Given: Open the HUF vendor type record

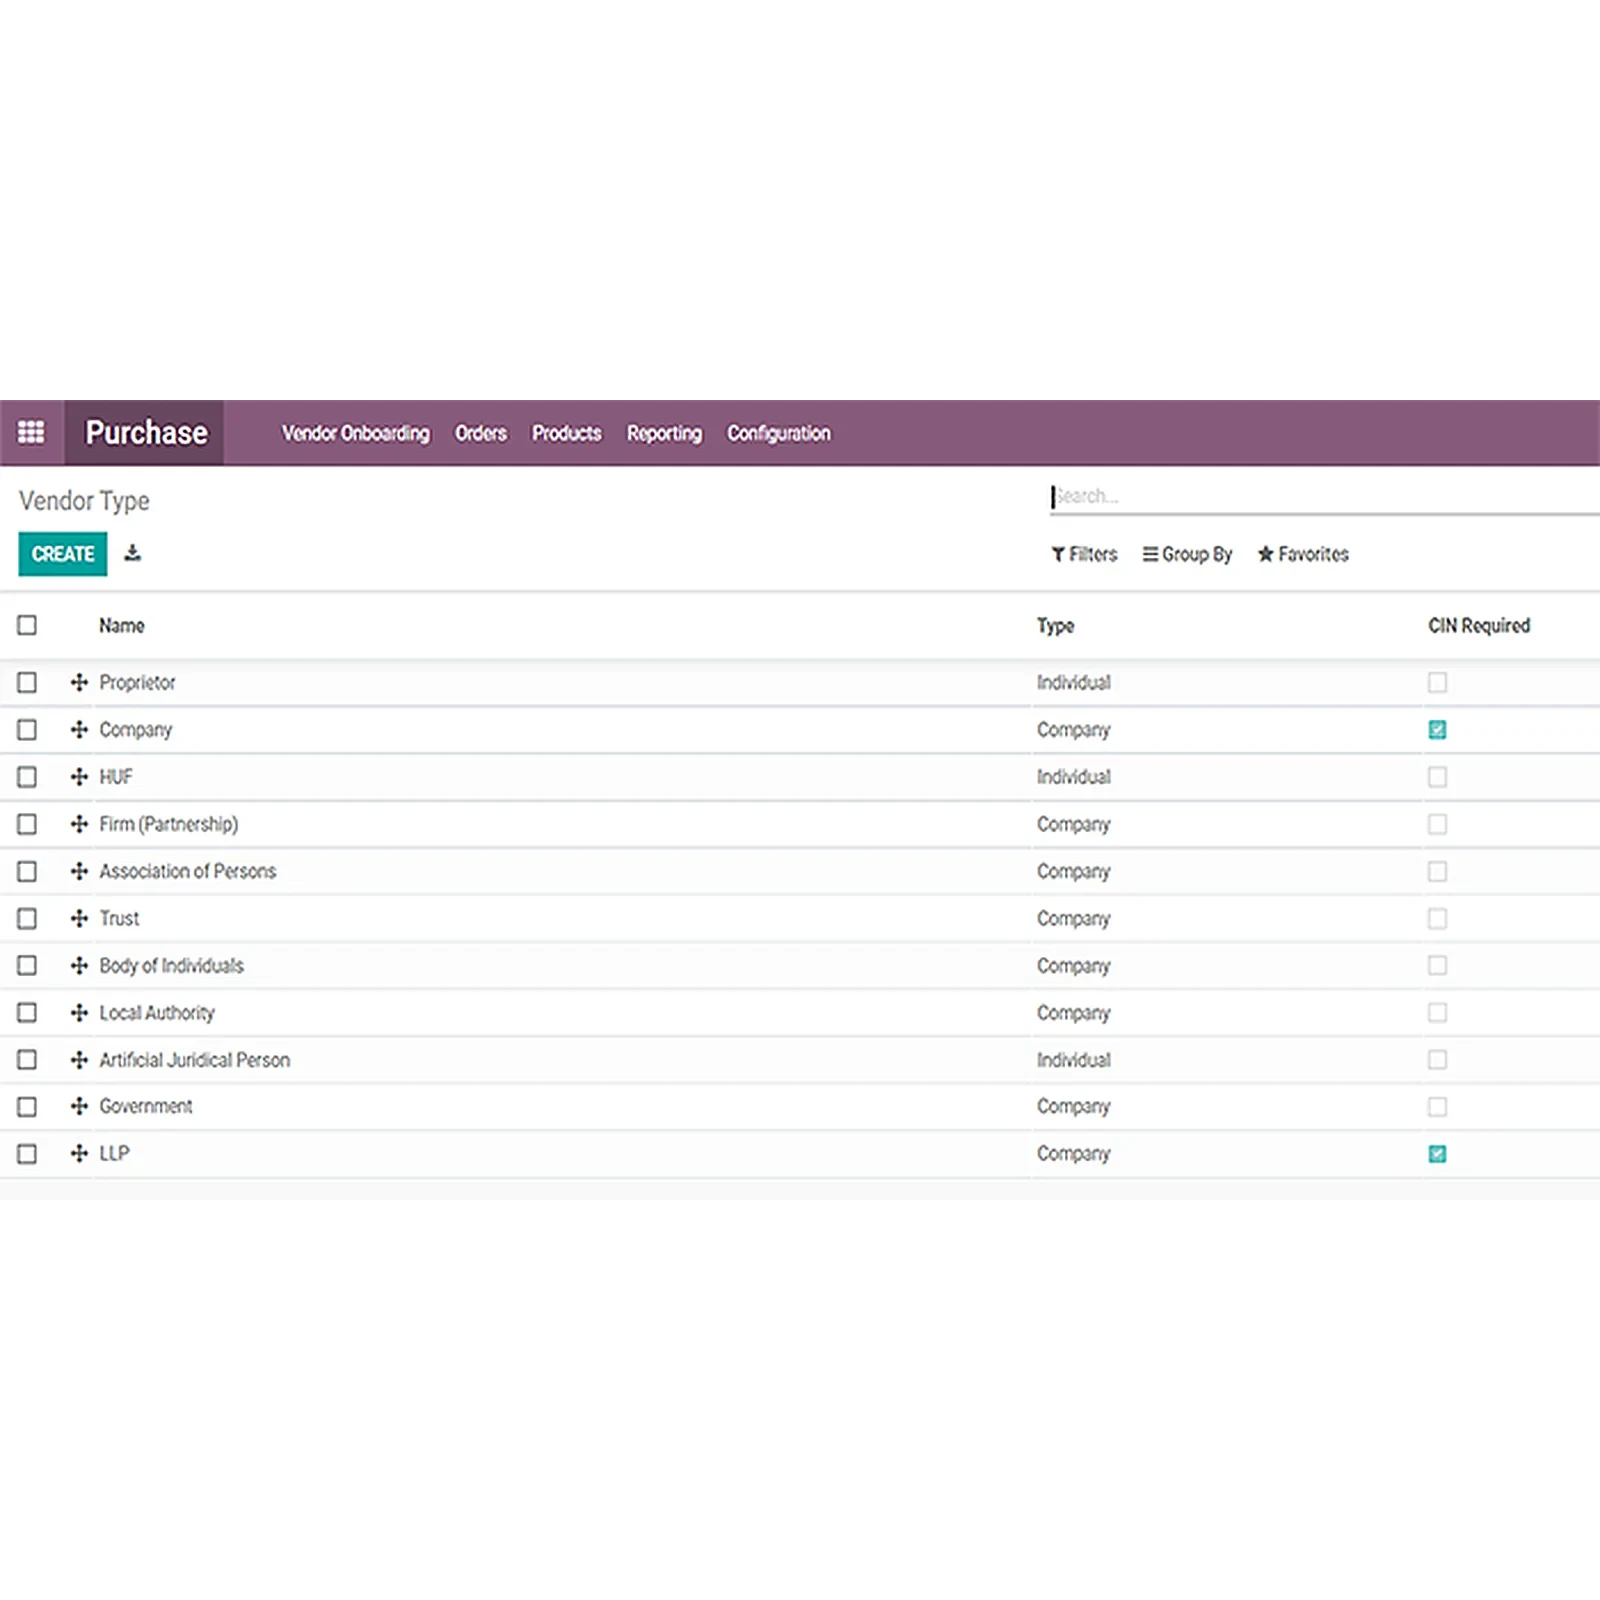Looking at the screenshot, I should [x=115, y=776].
